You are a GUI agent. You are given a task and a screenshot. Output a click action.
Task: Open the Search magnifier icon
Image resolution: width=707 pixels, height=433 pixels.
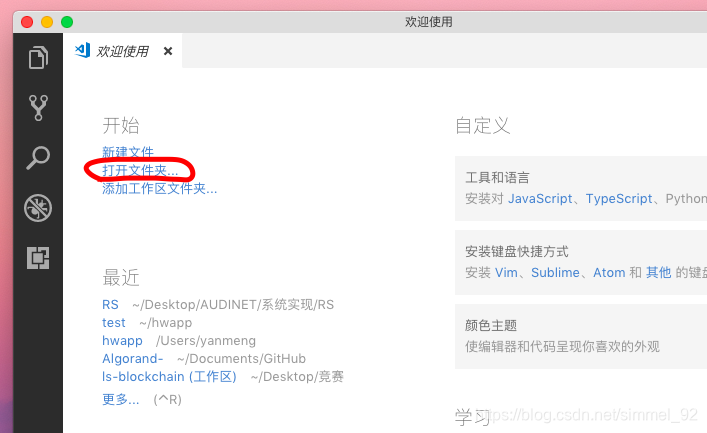[38, 158]
